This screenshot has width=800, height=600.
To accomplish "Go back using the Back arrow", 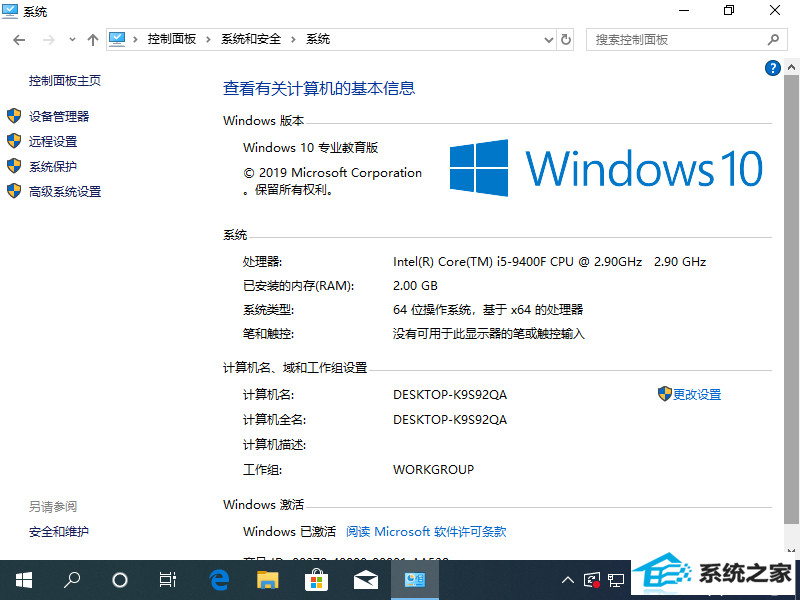I will click(x=19, y=40).
